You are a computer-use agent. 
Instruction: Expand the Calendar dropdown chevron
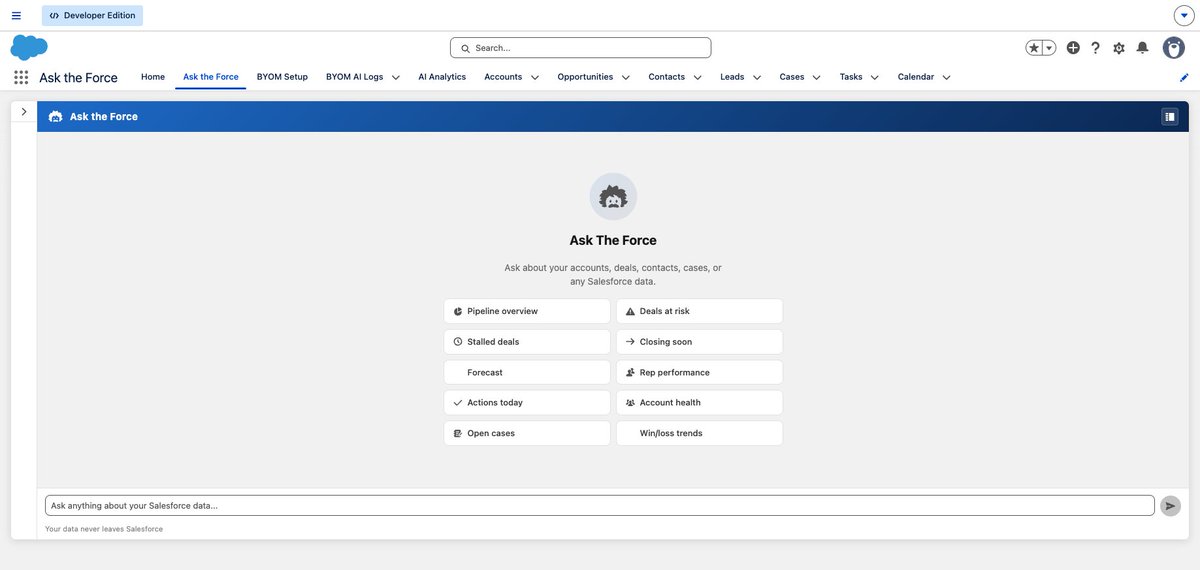[x=947, y=77]
